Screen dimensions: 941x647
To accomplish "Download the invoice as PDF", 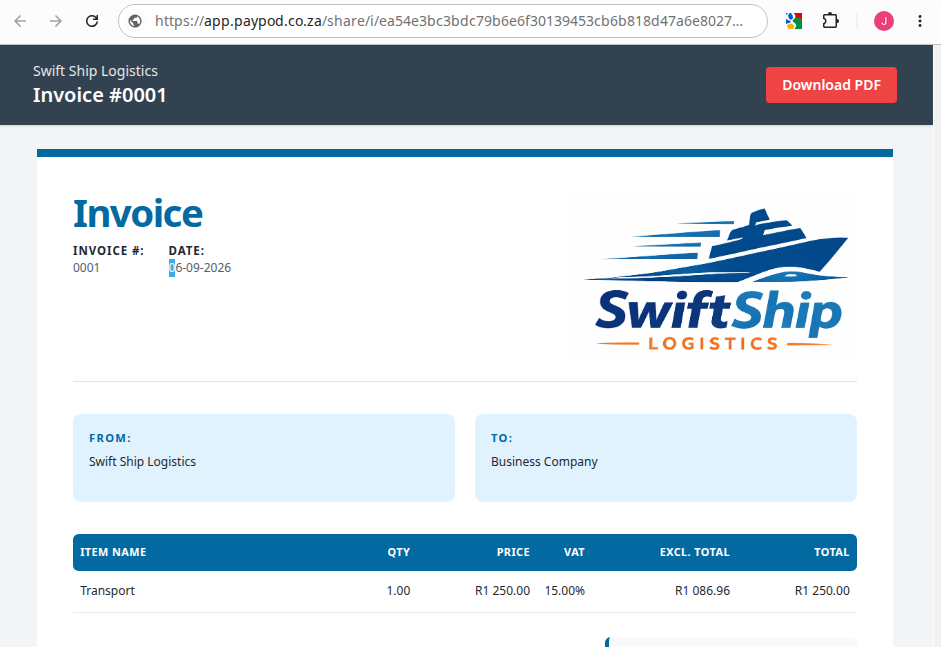I will 831,85.
